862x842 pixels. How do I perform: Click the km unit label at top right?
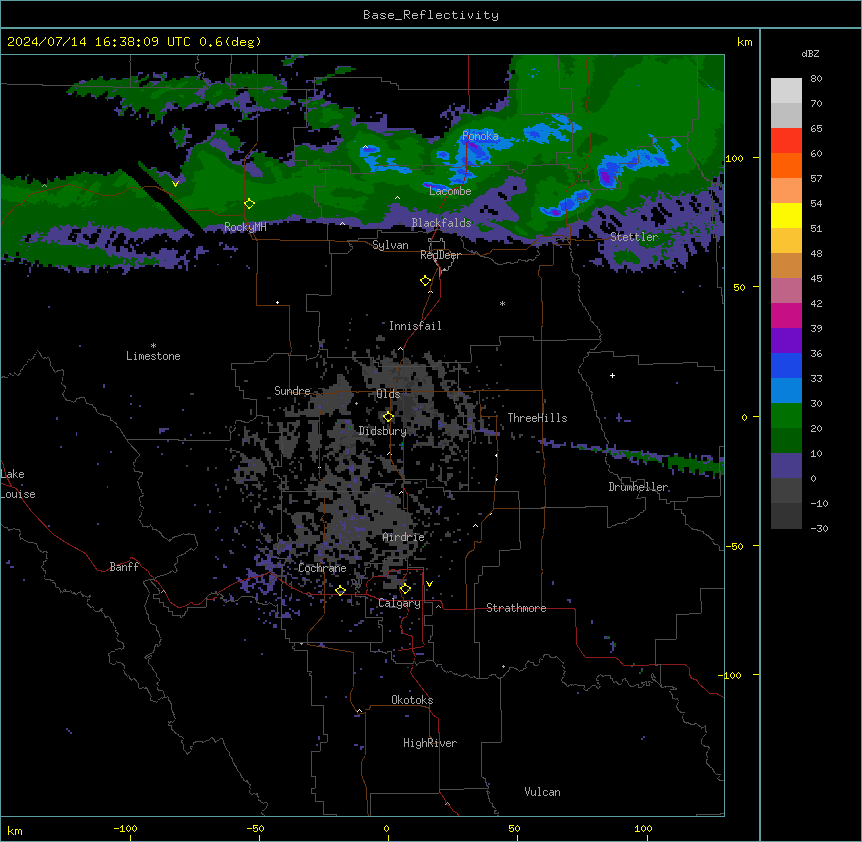744,42
